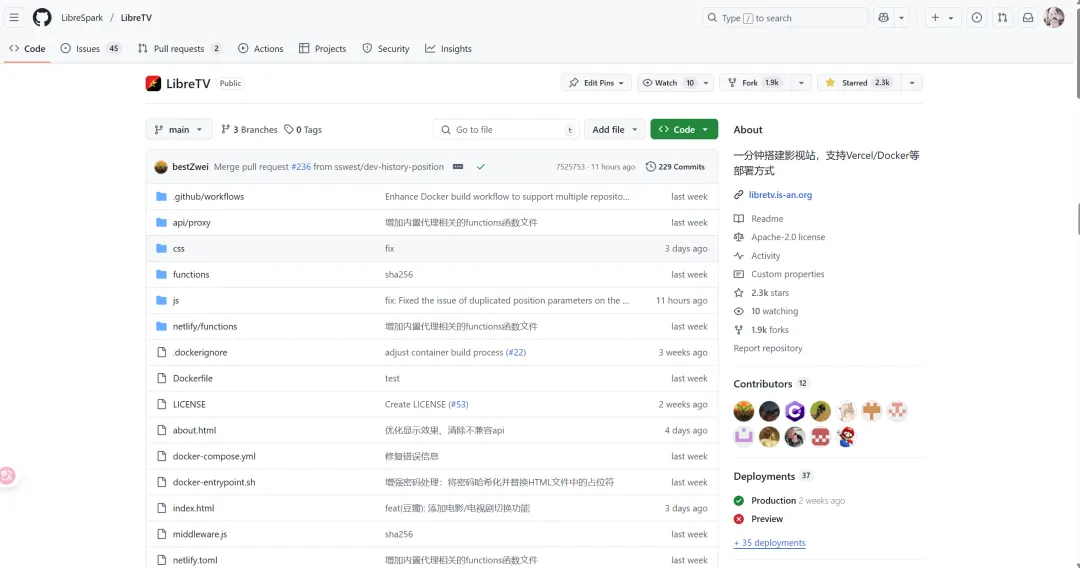Fork the repository
The image size is (1080, 568).
tap(753, 83)
